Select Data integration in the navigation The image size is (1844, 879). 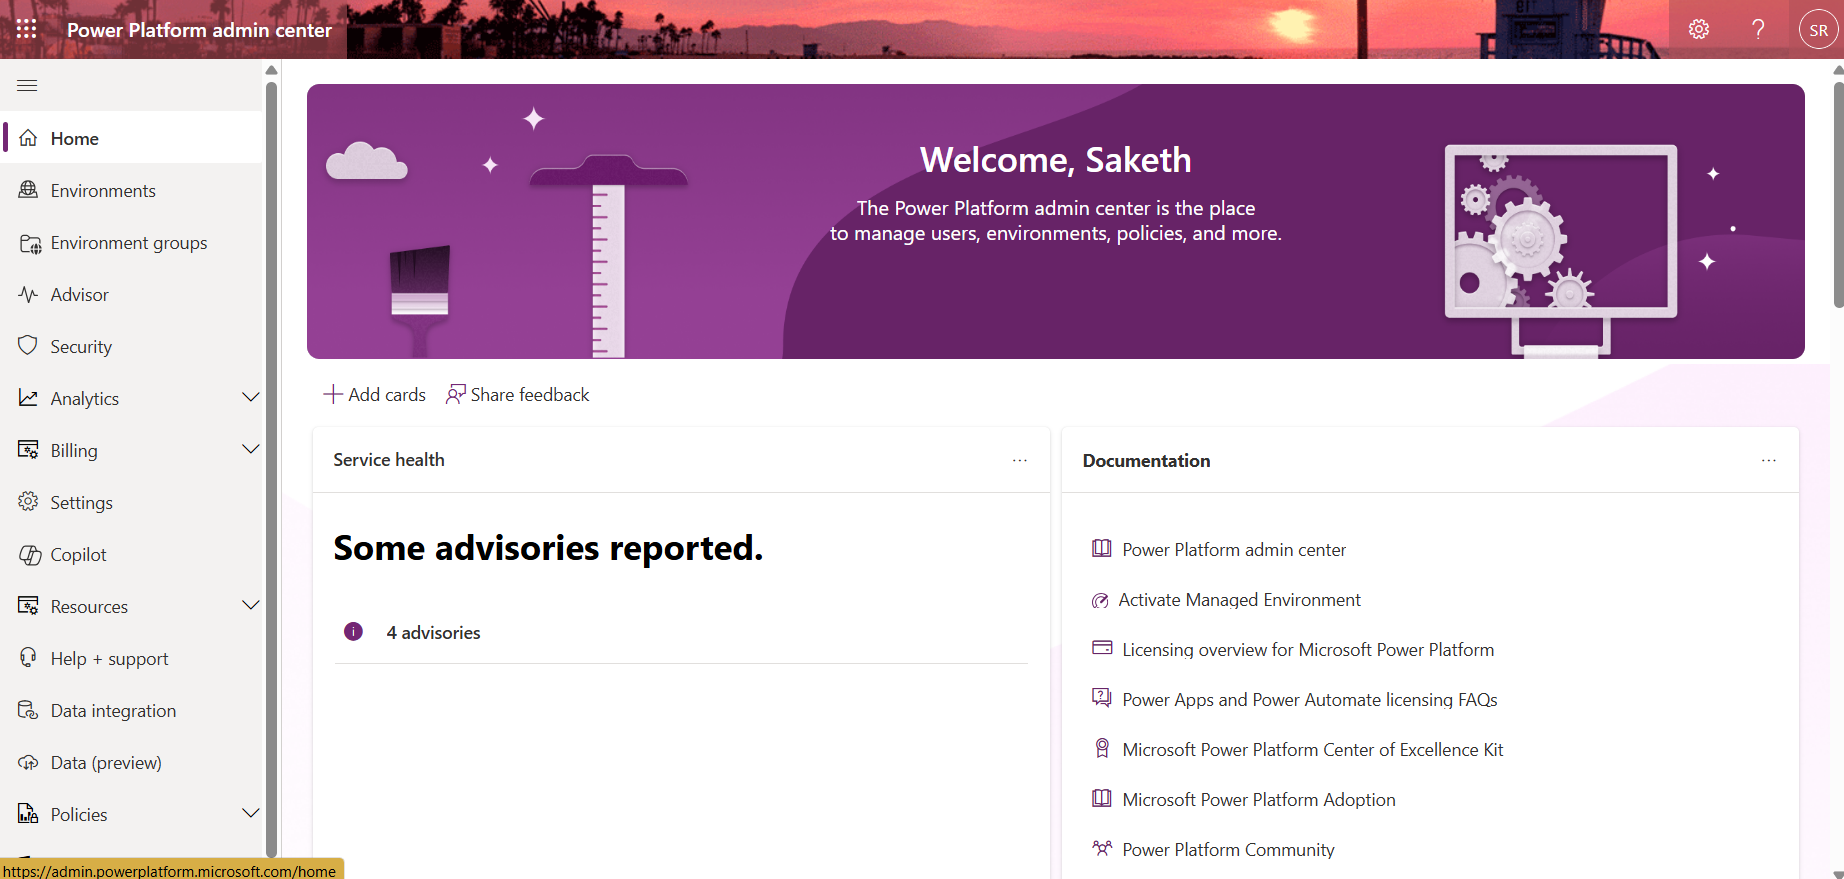click(x=113, y=711)
